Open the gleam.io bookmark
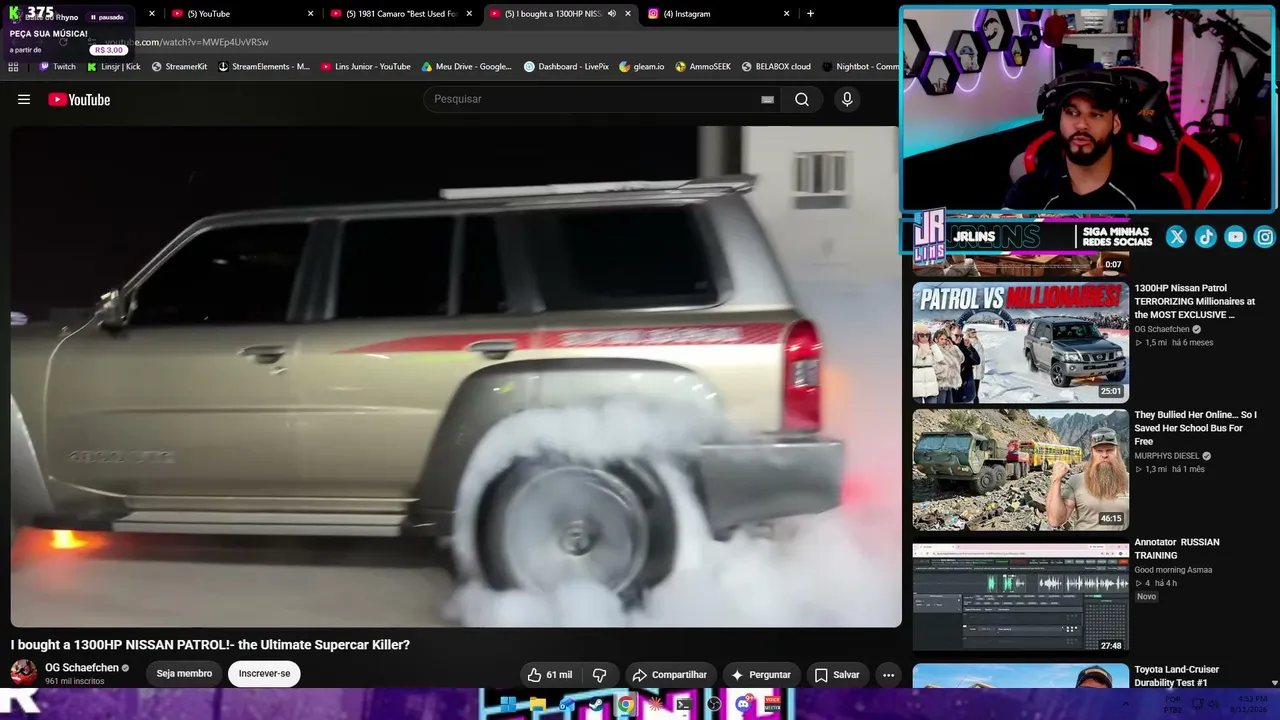1280x720 pixels. tap(641, 67)
